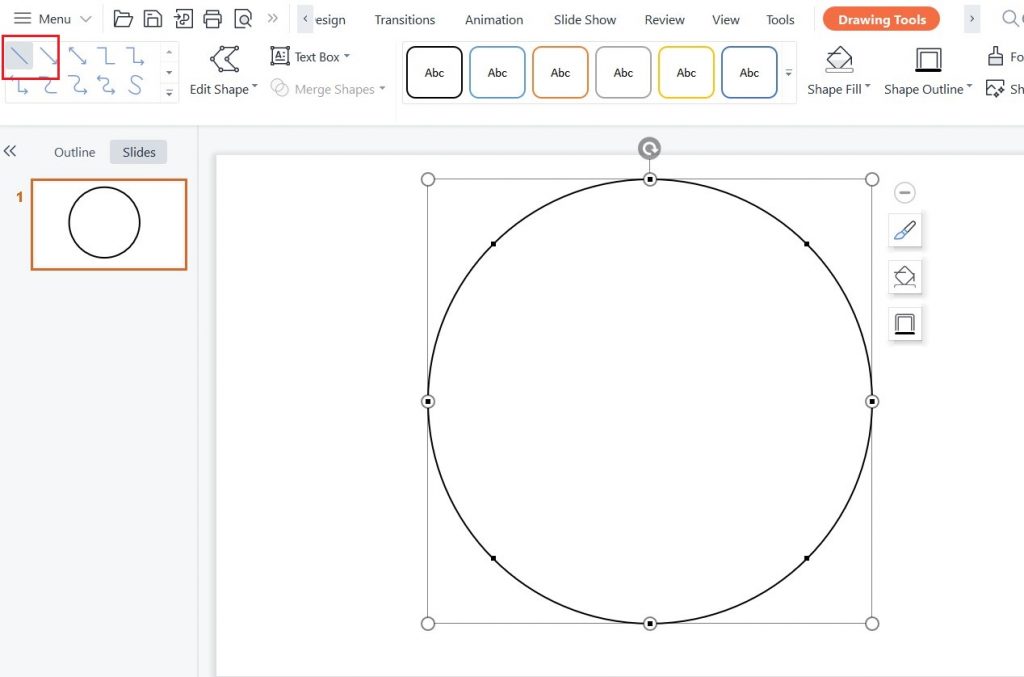1024x677 pixels.
Task: Select the straight Line shape
Action: click(x=19, y=57)
